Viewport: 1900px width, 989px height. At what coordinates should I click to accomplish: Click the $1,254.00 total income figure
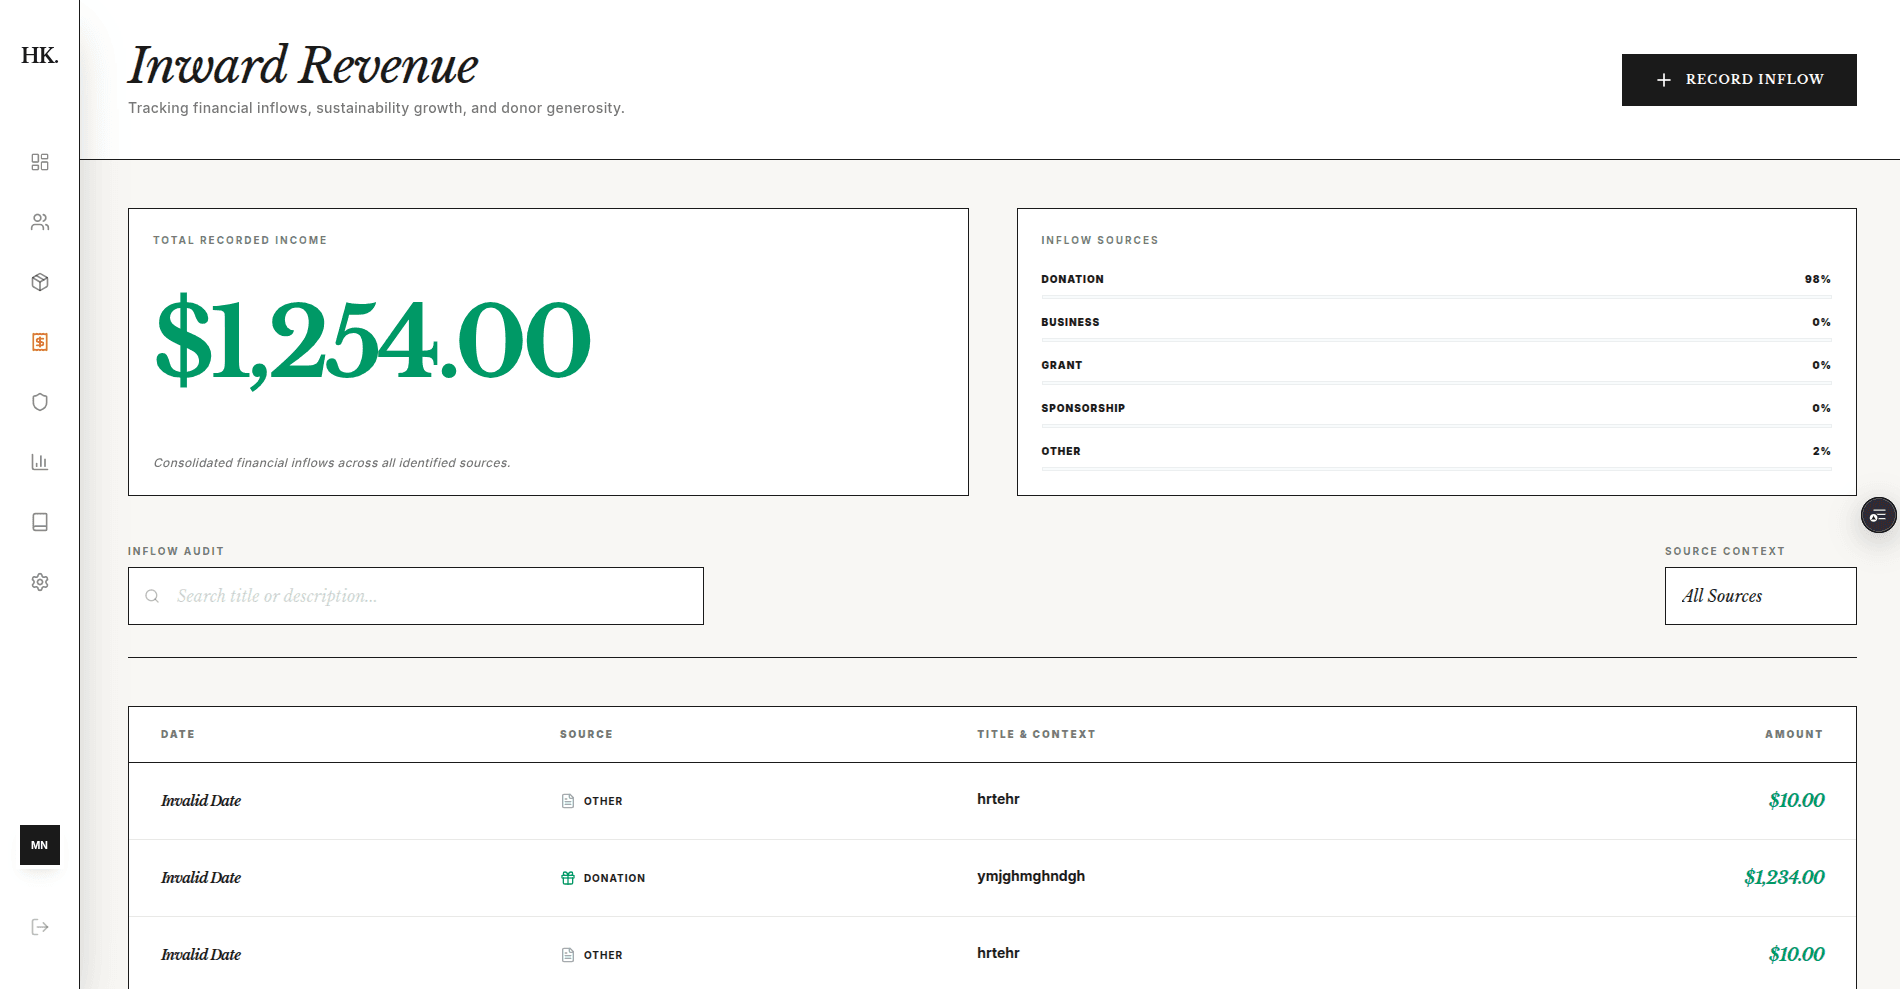tap(373, 341)
